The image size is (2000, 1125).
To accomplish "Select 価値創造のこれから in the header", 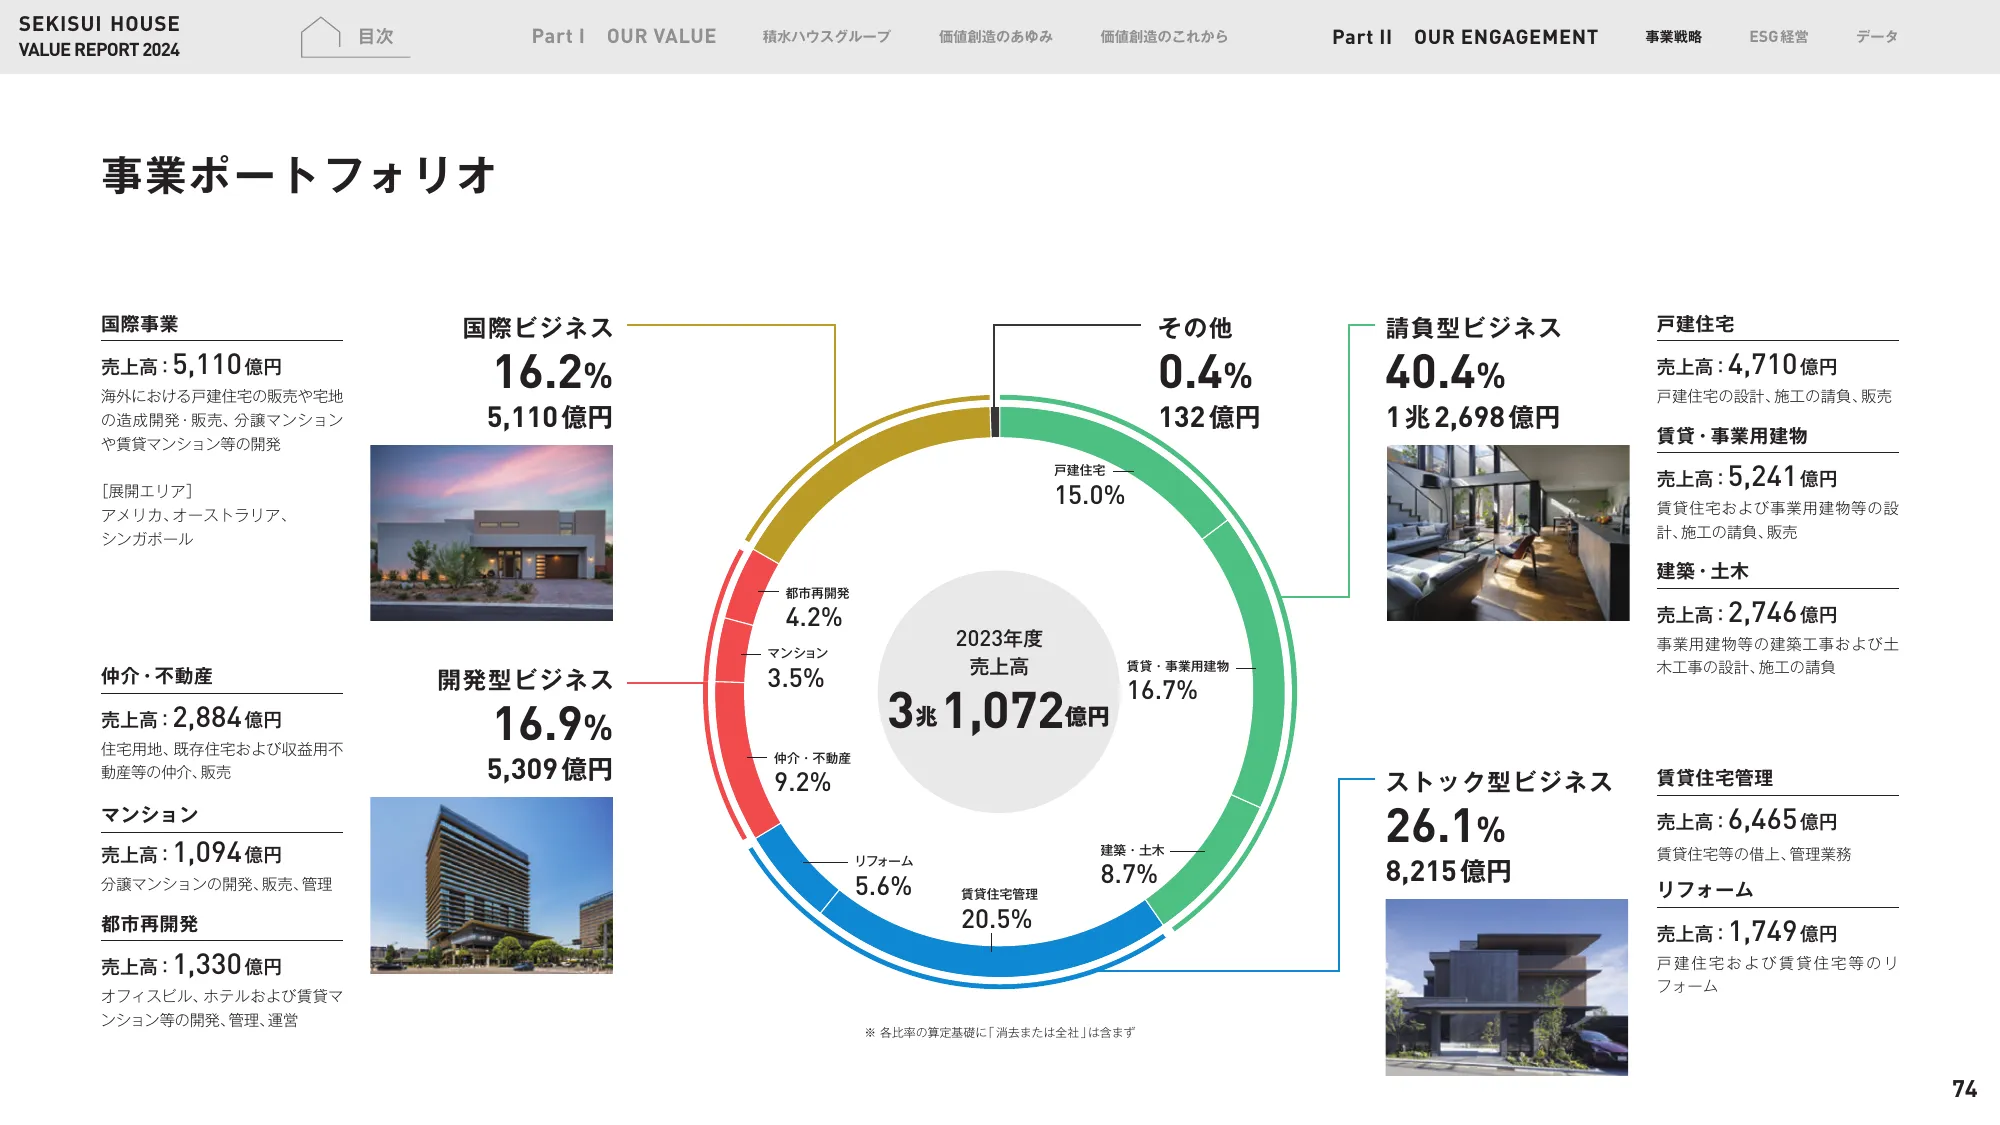I will tap(1164, 37).
